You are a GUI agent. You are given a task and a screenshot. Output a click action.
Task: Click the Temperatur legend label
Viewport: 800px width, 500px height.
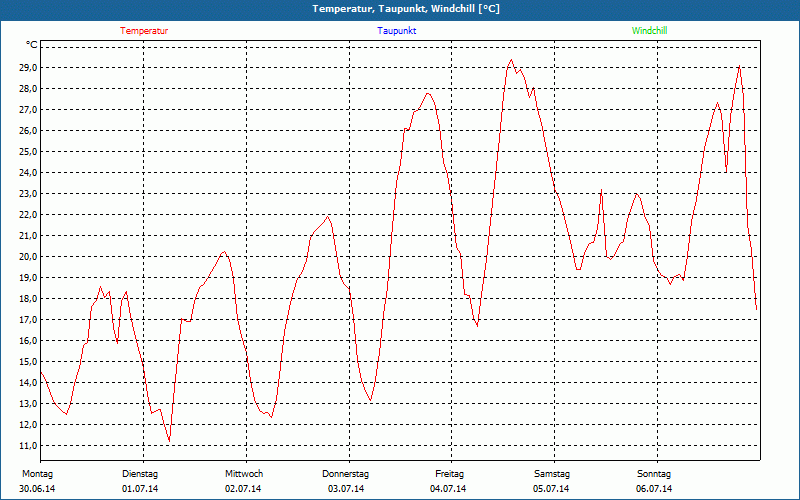(x=144, y=31)
